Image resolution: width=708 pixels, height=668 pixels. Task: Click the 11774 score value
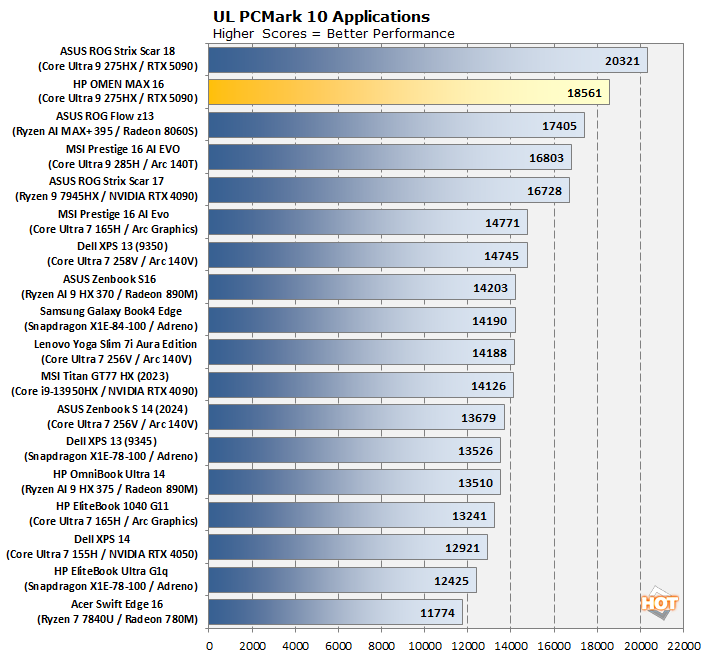(x=437, y=613)
